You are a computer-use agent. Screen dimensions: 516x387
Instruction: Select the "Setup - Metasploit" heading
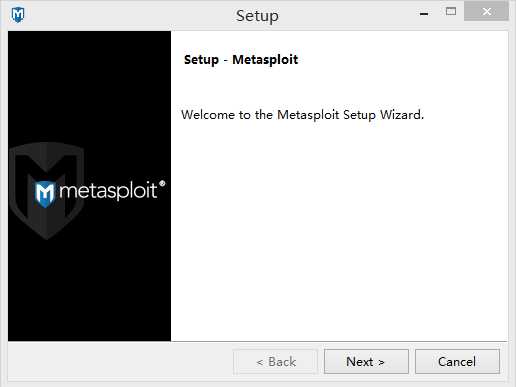tap(241, 60)
